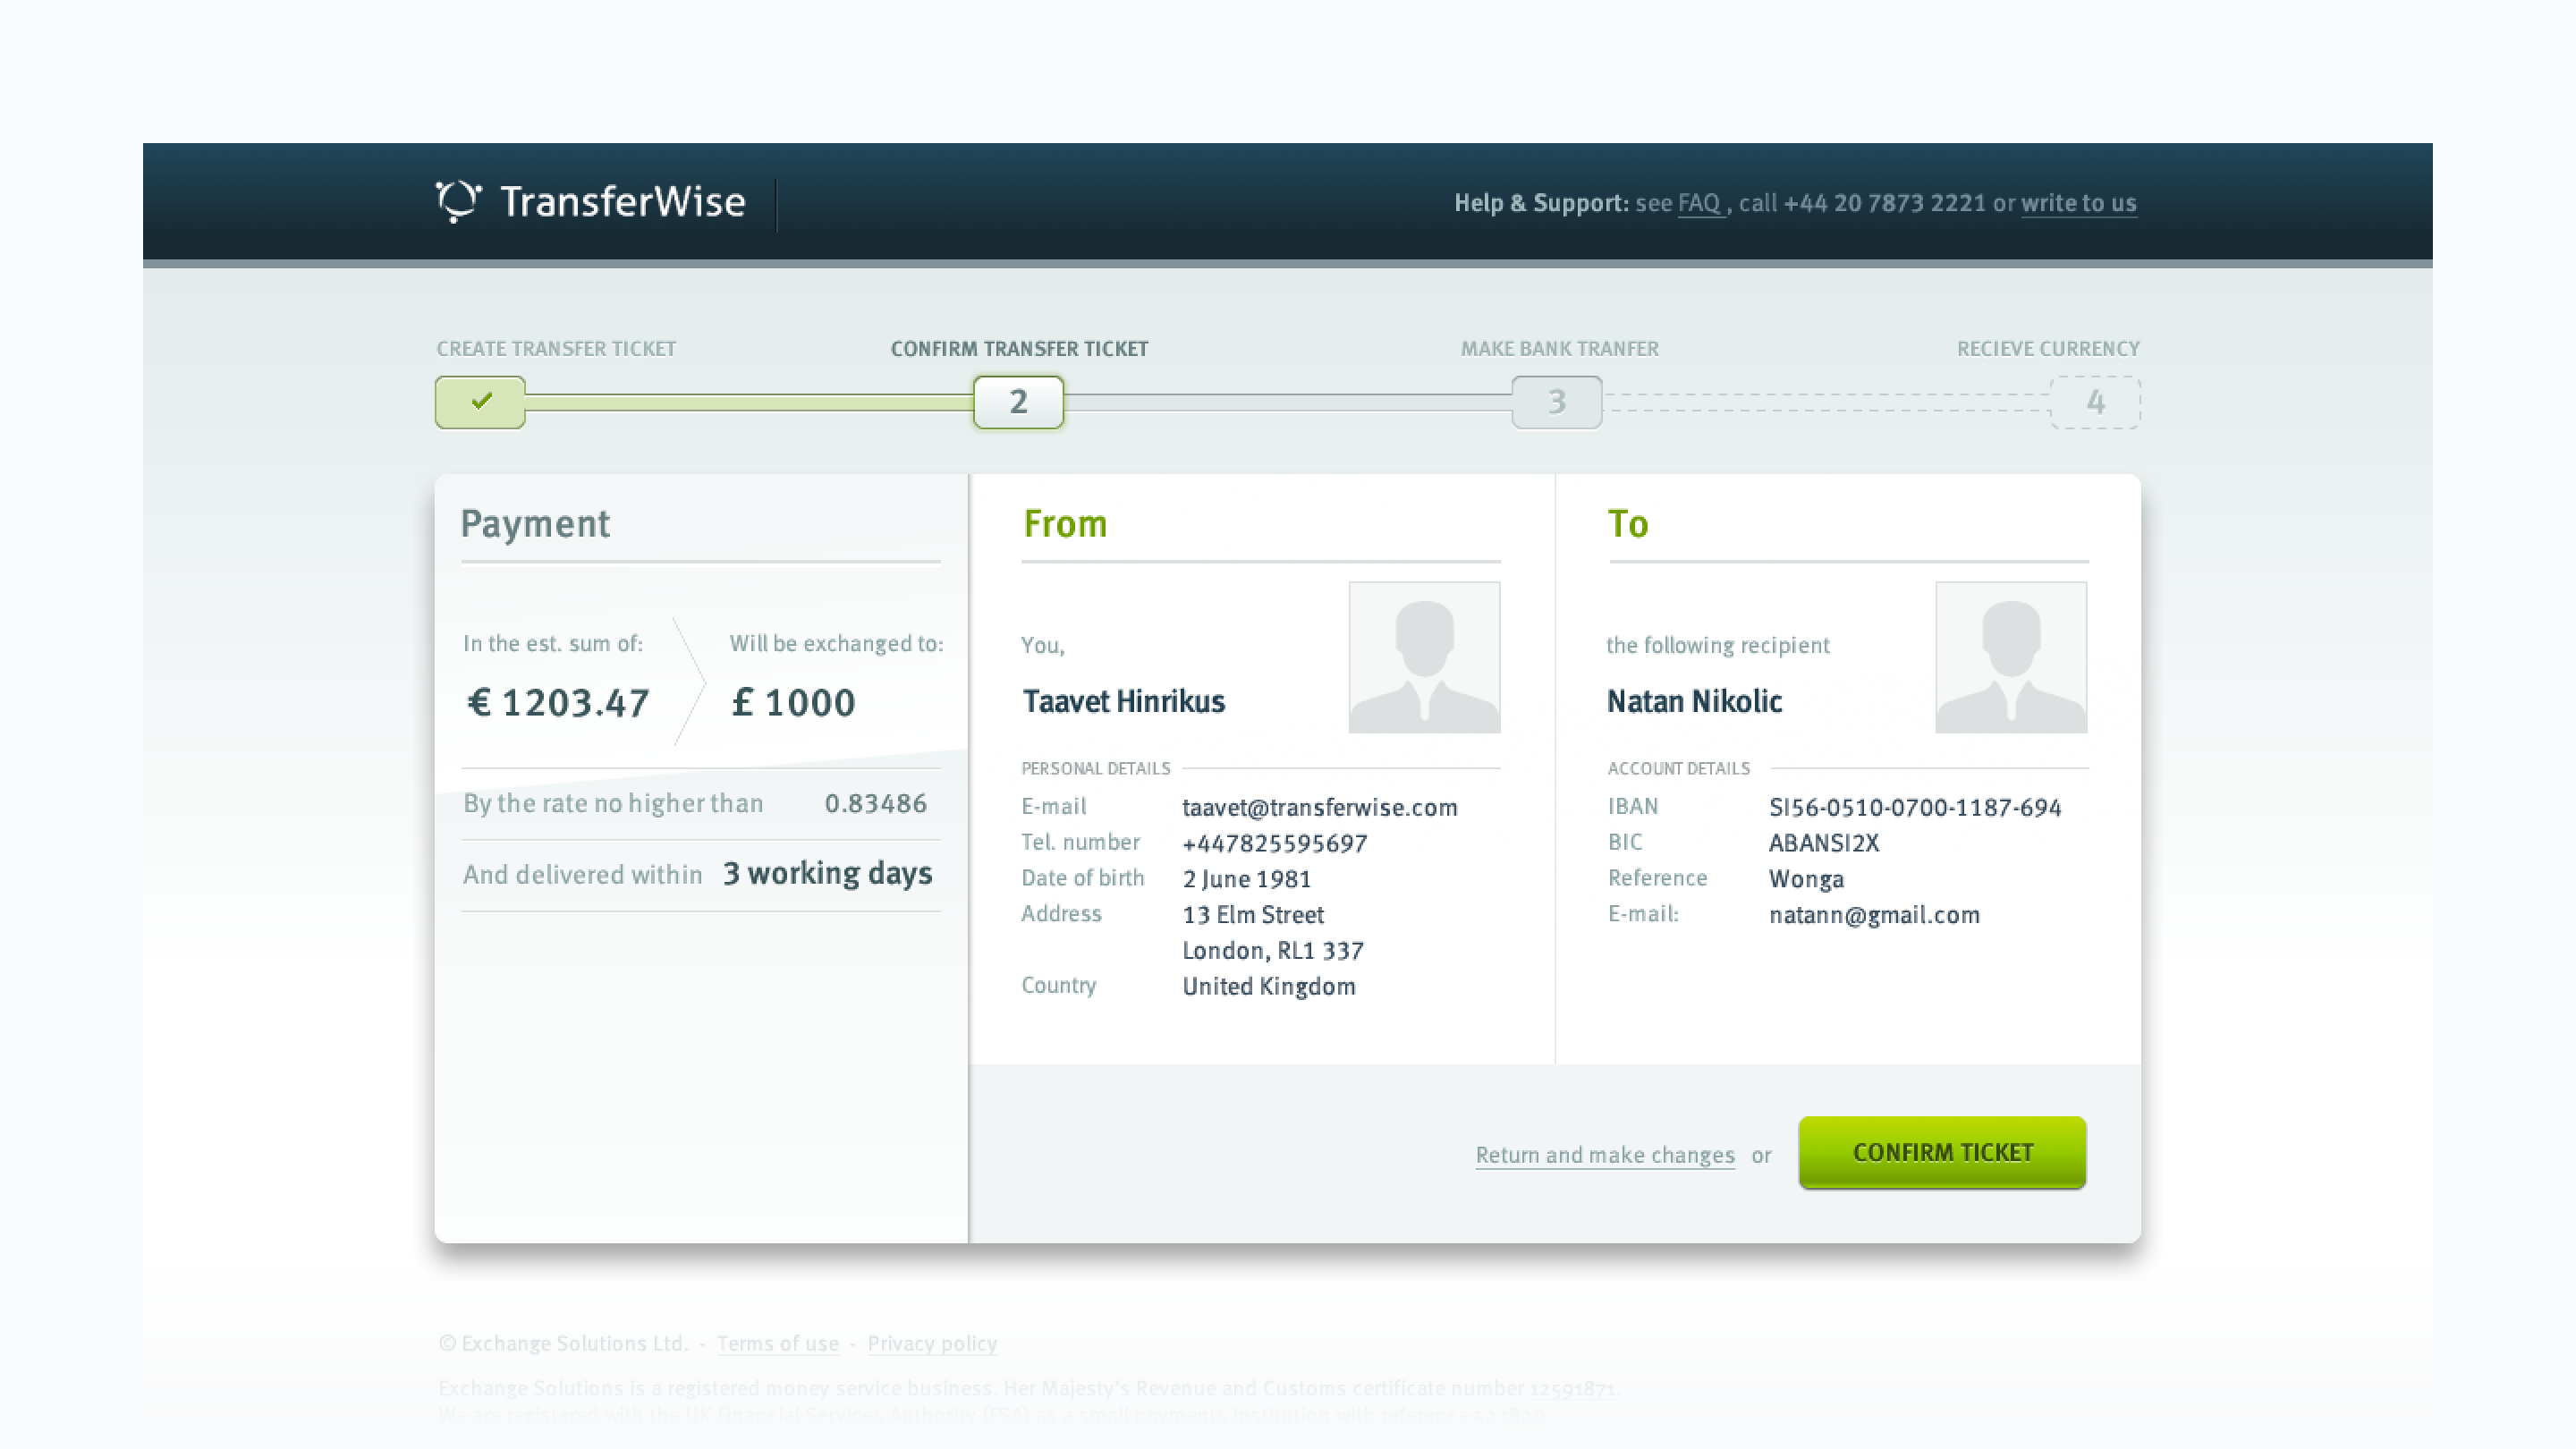Click the TransferWise wordmark text
Viewport: 2576px width, 1449px height.
622,202
